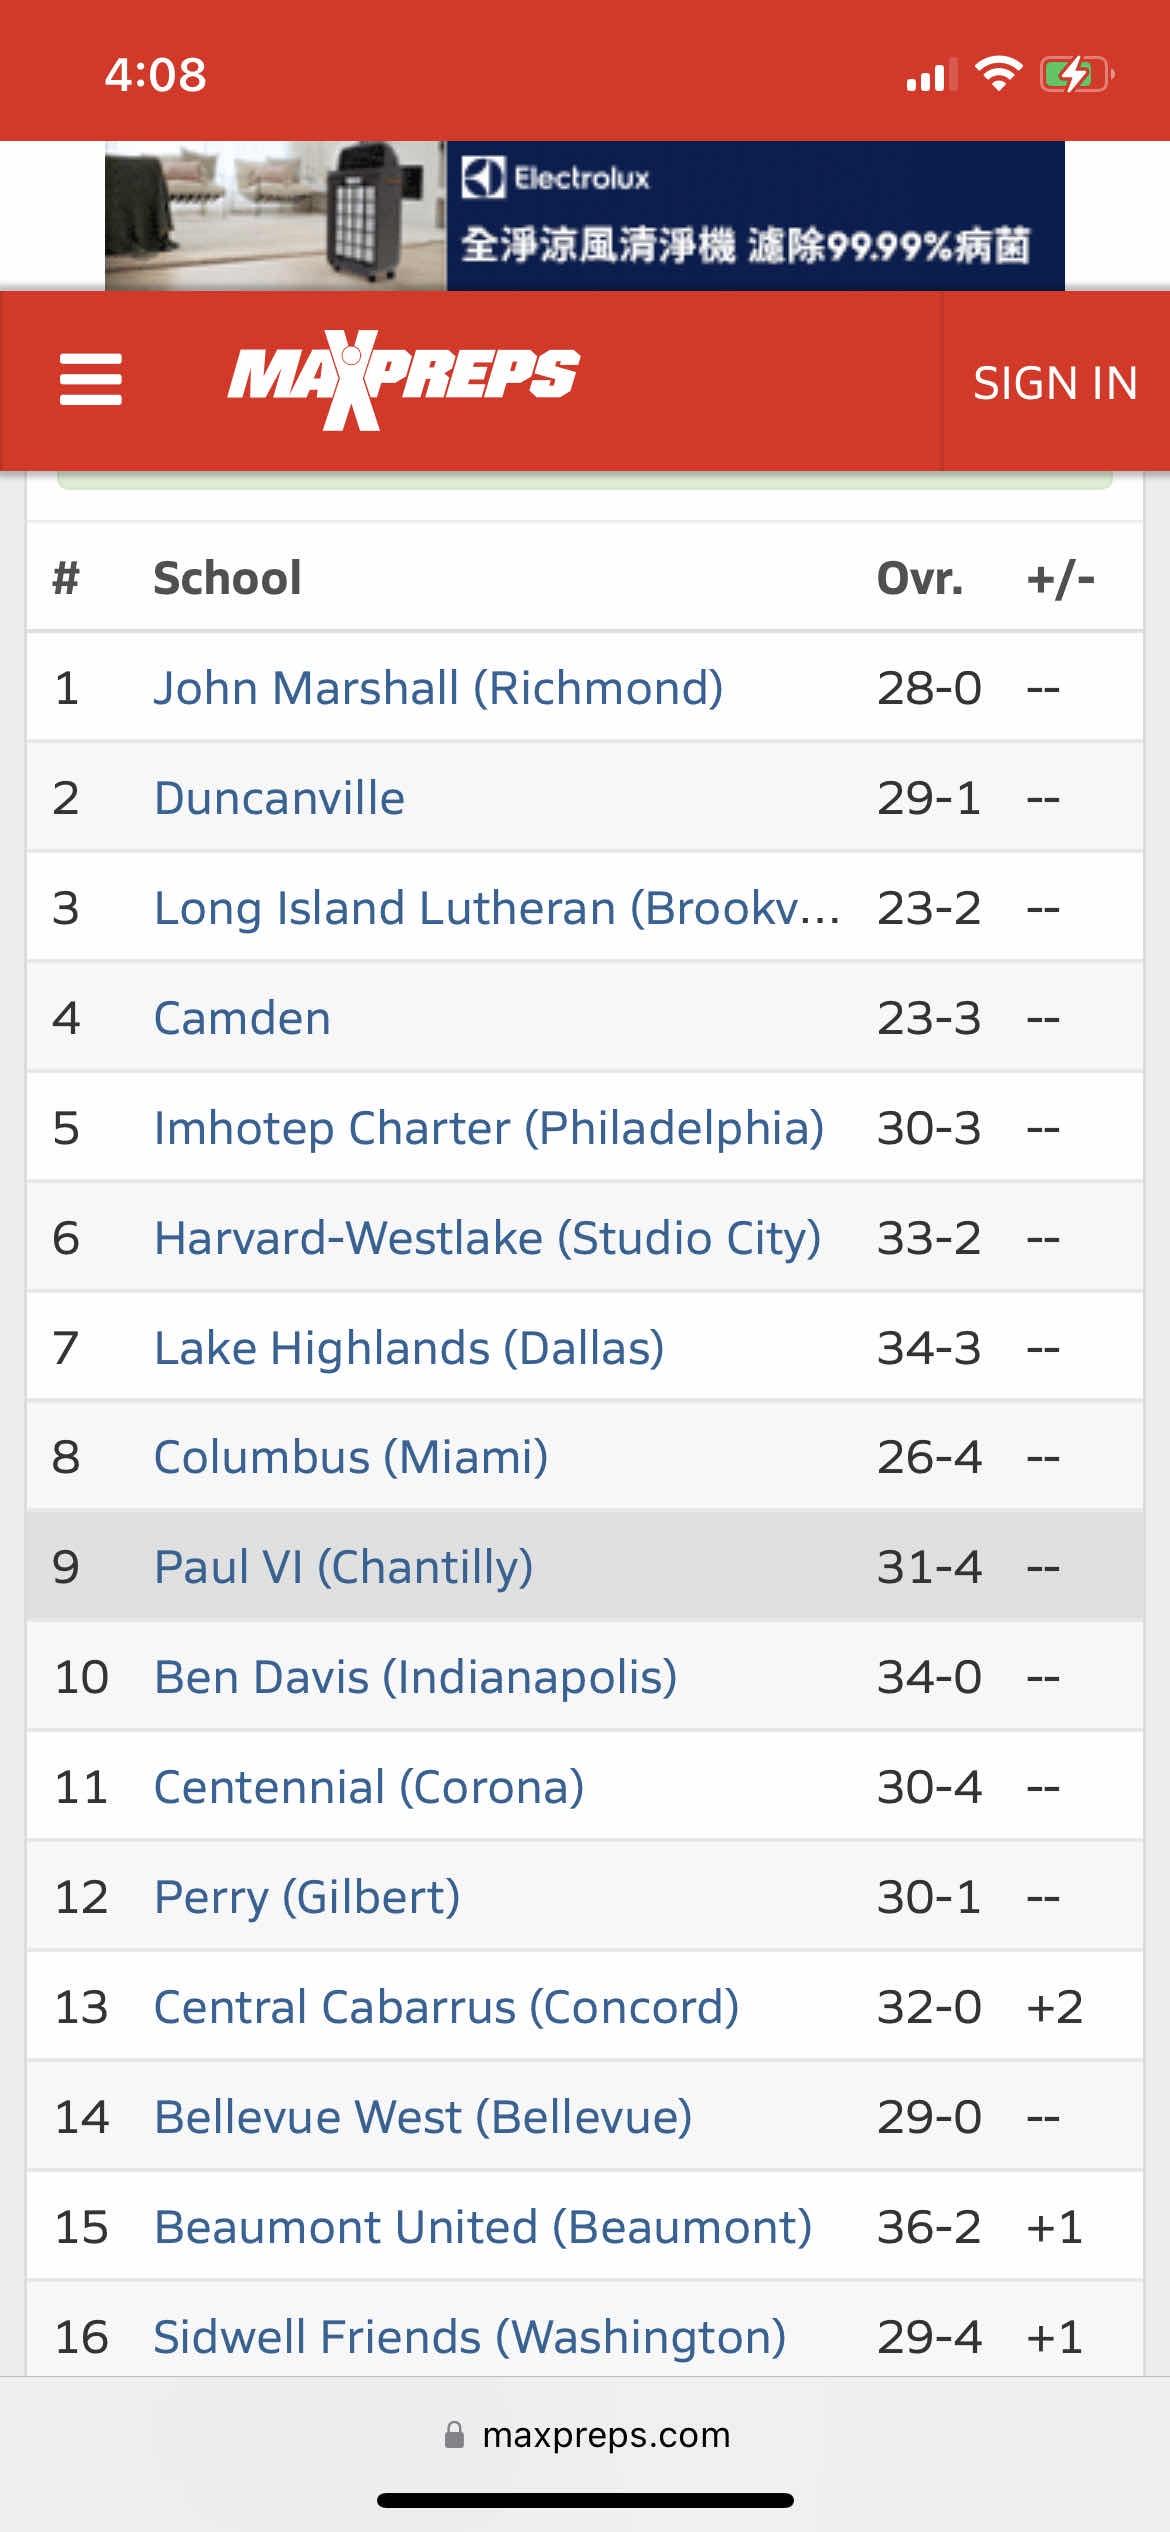The width and height of the screenshot is (1170, 2532).
Task: View Imhotep Charter (Philadelphia) page
Action: 488,1128
